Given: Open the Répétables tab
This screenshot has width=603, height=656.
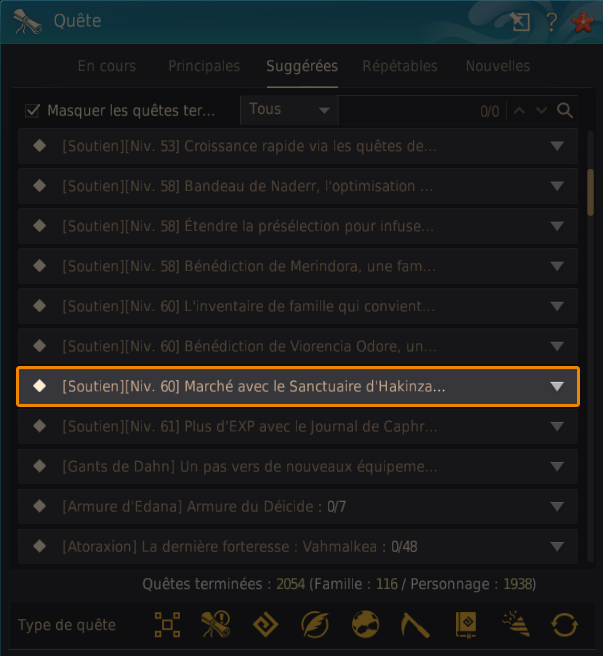Looking at the screenshot, I should point(400,66).
